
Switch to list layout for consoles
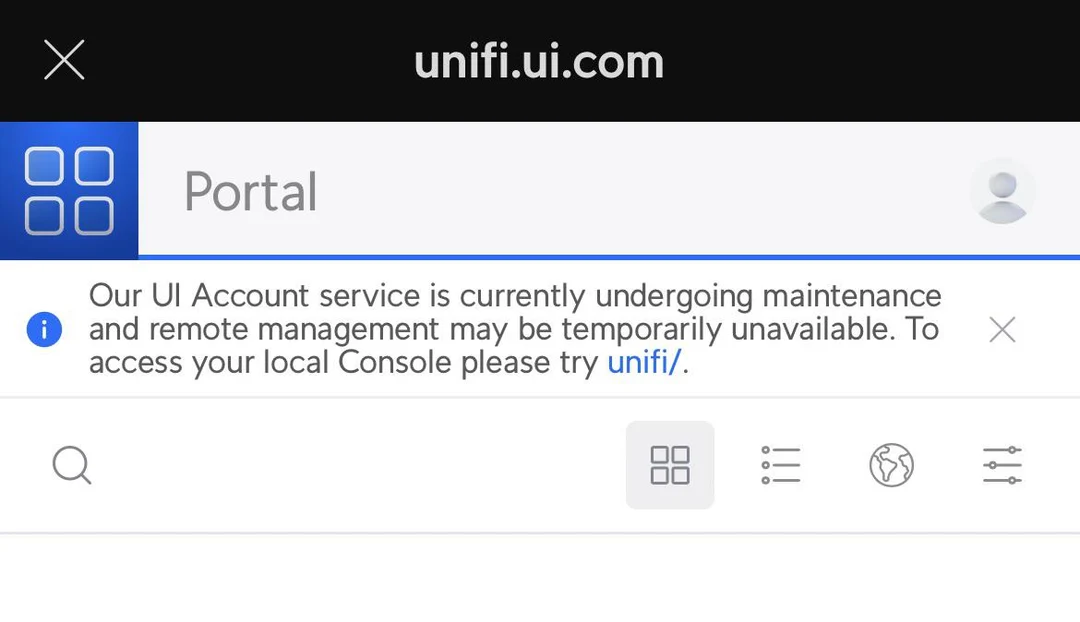coord(780,464)
